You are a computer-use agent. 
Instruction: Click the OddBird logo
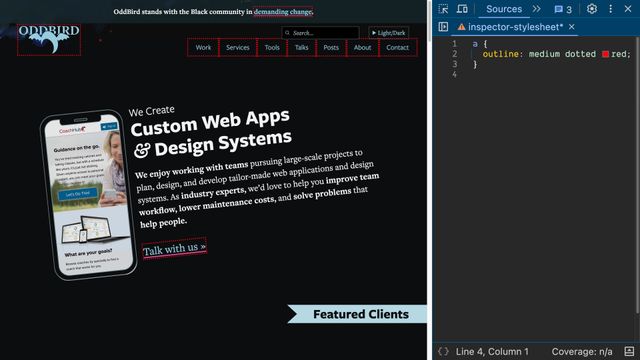(x=49, y=40)
